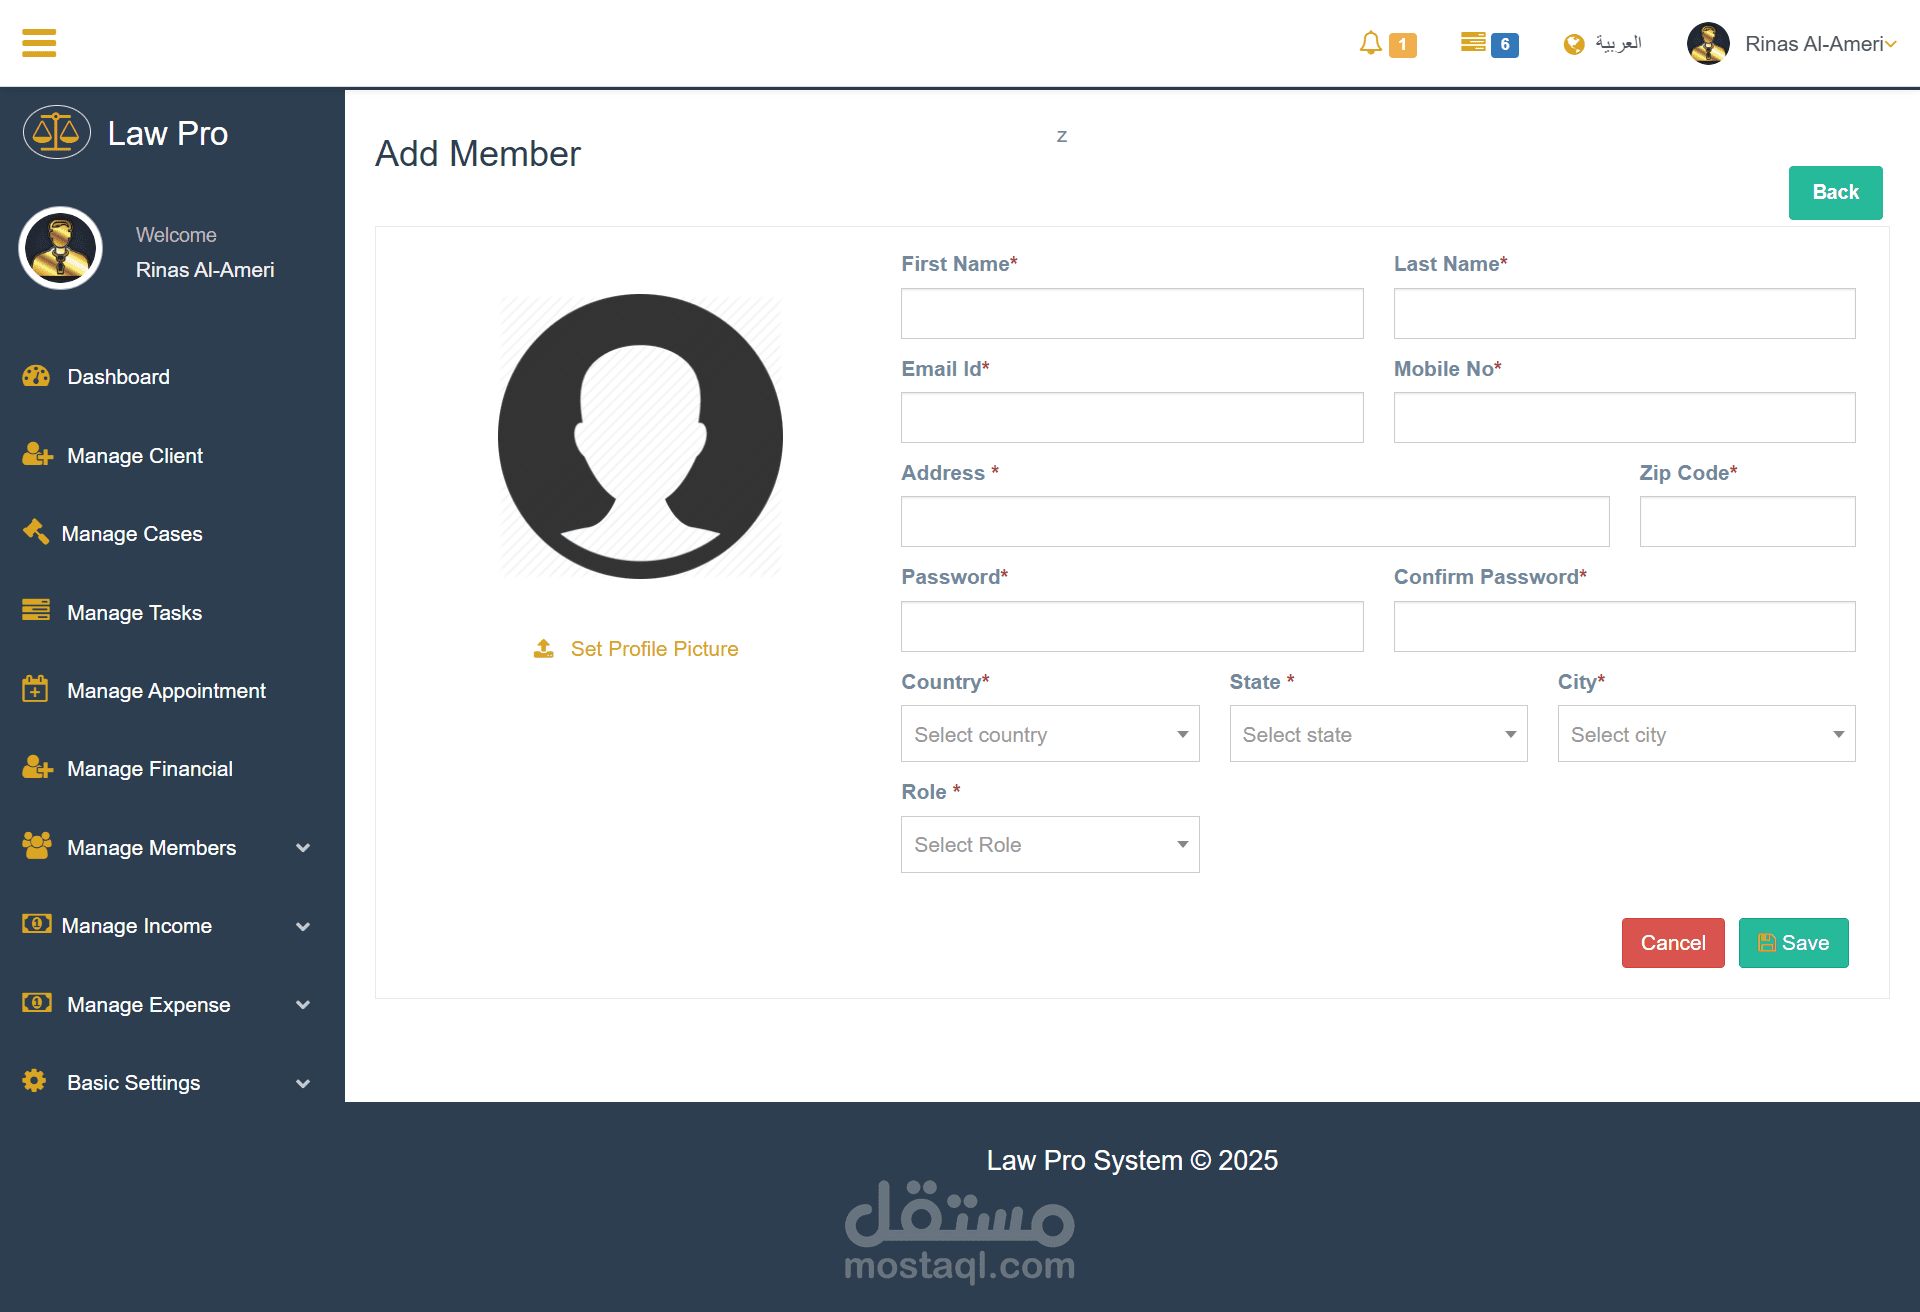Screen dimensions: 1920x1312
Task: Click the Dashboard gauge icon
Action: [36, 376]
